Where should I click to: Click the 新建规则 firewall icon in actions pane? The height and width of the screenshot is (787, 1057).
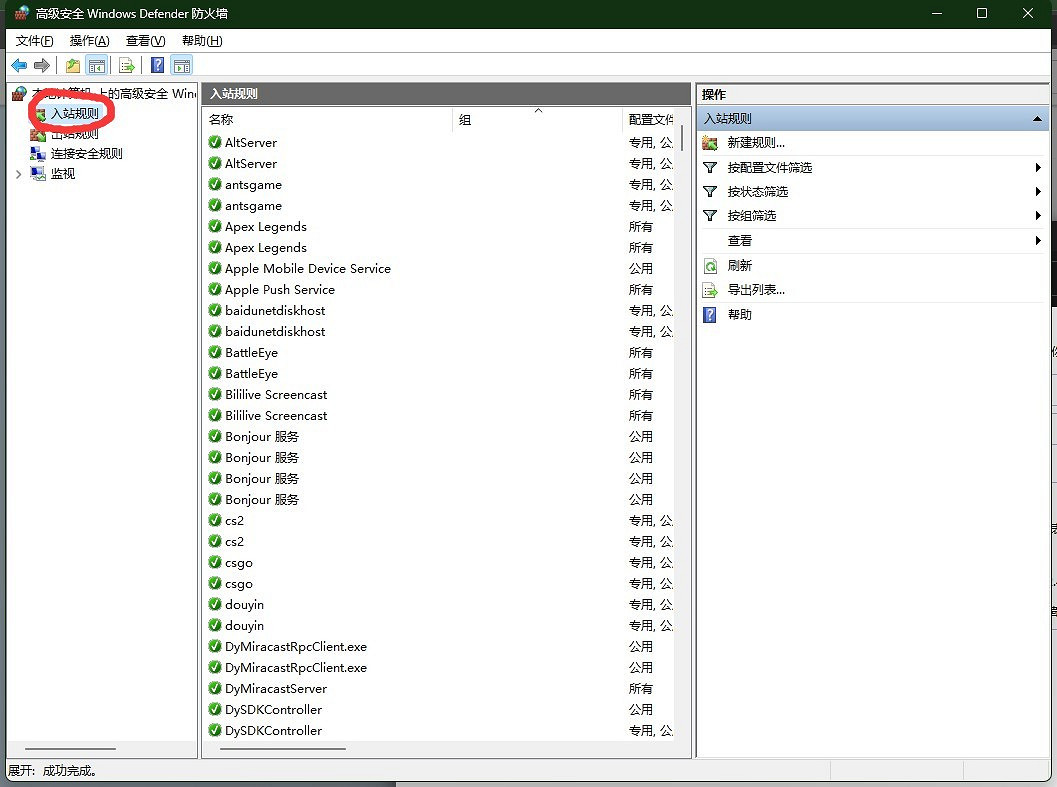coord(710,143)
